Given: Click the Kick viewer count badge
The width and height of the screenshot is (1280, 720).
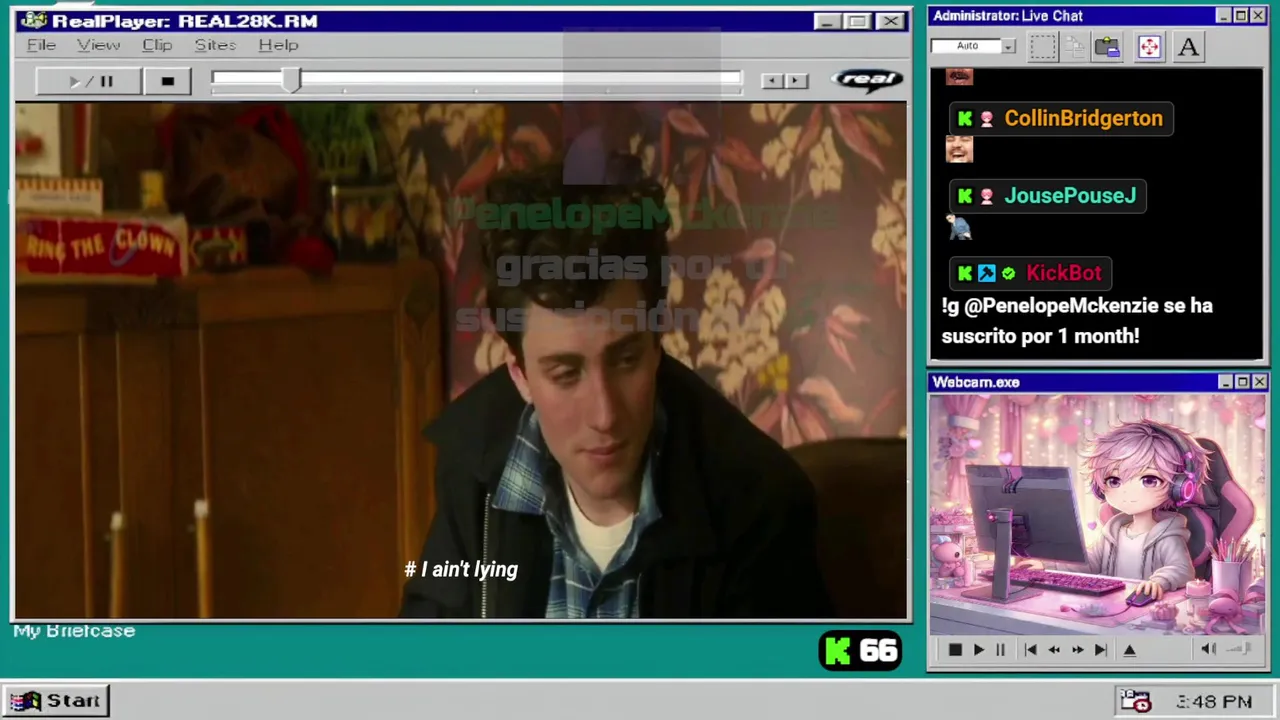Looking at the screenshot, I should click(x=861, y=651).
